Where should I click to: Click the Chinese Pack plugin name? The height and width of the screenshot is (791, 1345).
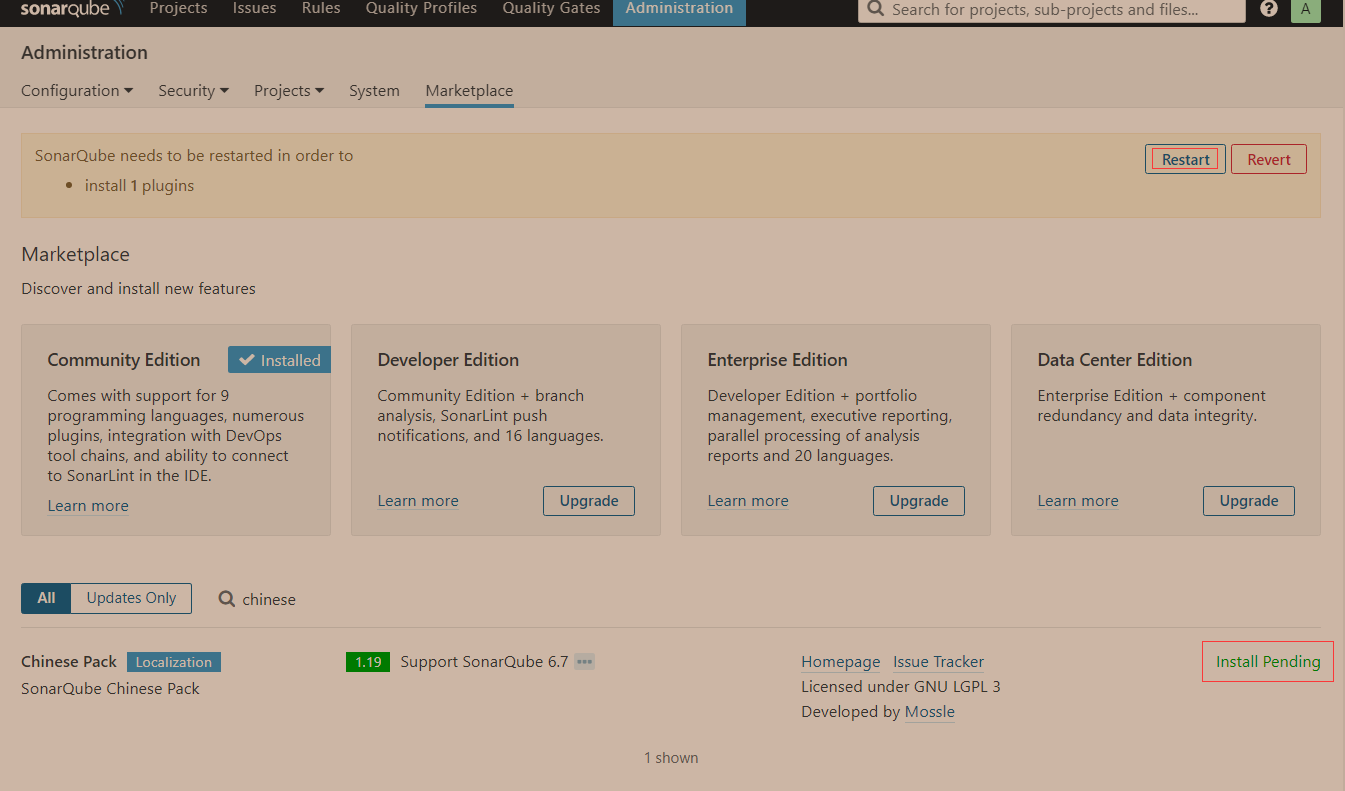click(69, 662)
